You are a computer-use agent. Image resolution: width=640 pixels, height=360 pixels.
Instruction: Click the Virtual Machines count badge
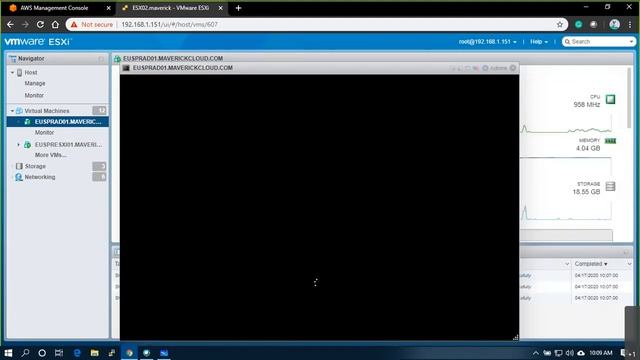coord(99,111)
